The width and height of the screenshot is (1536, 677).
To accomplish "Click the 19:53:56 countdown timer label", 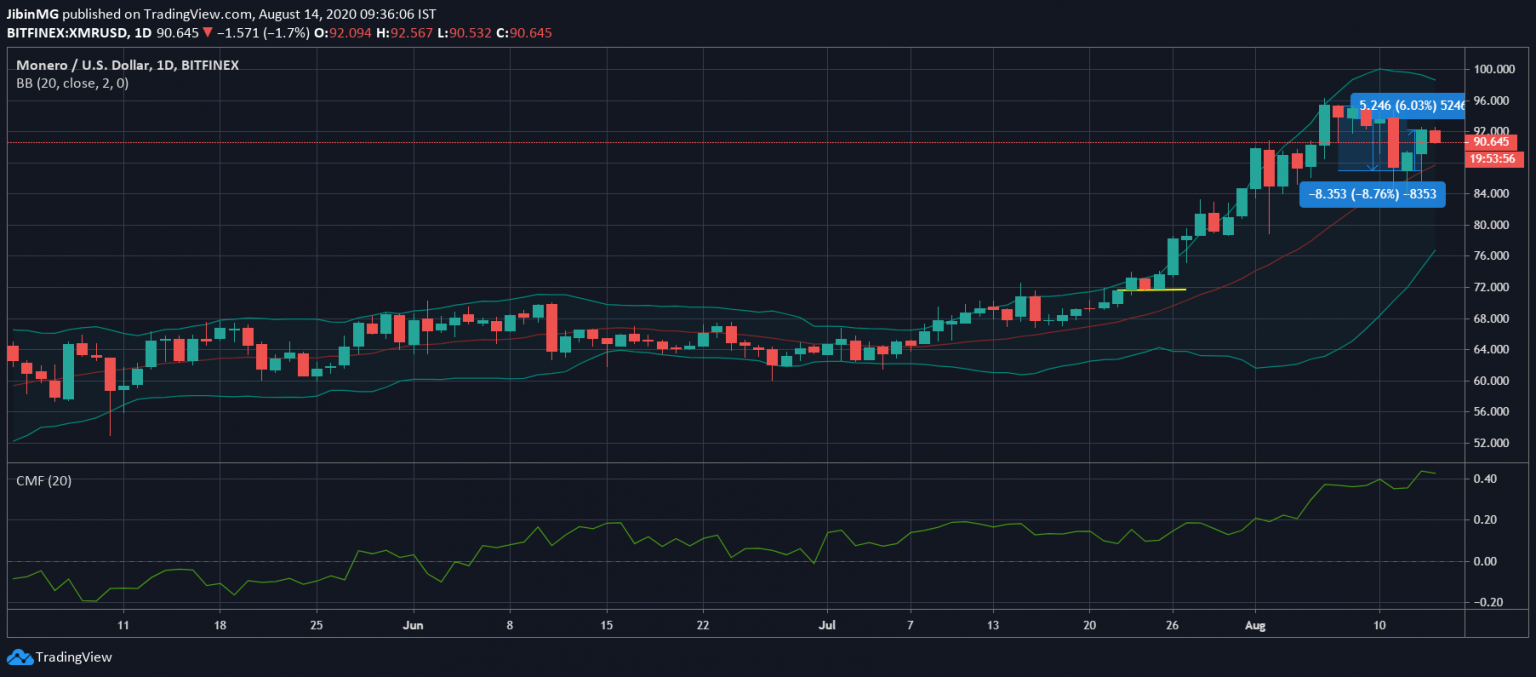I will 1491,158.
